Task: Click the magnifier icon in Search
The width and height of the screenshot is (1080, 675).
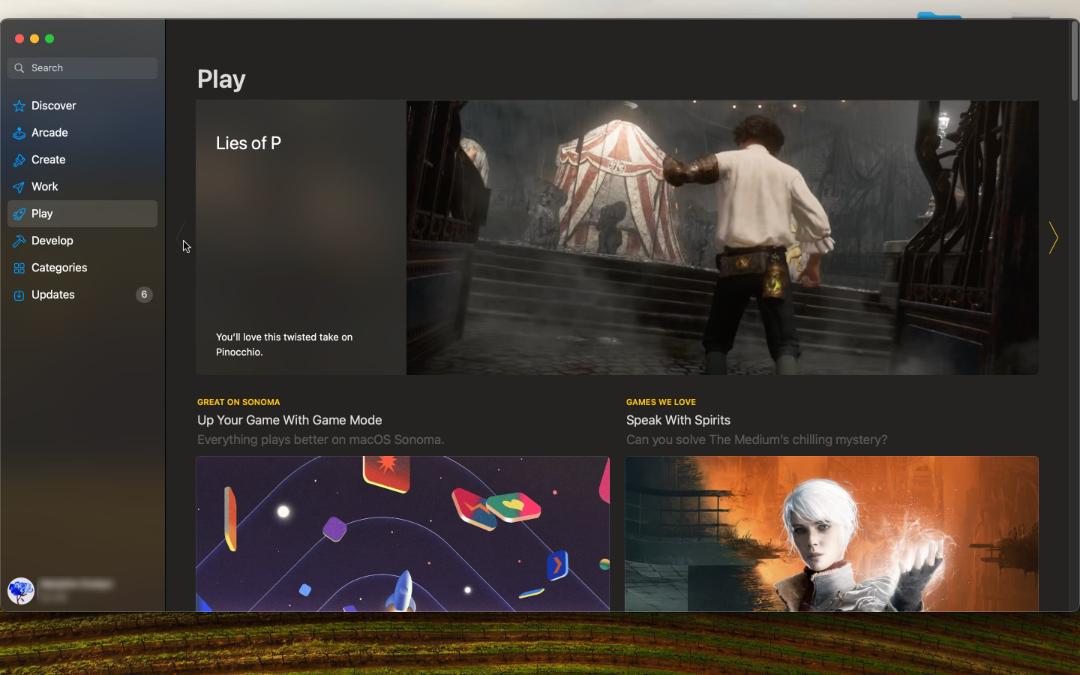Action: pyautogui.click(x=19, y=68)
